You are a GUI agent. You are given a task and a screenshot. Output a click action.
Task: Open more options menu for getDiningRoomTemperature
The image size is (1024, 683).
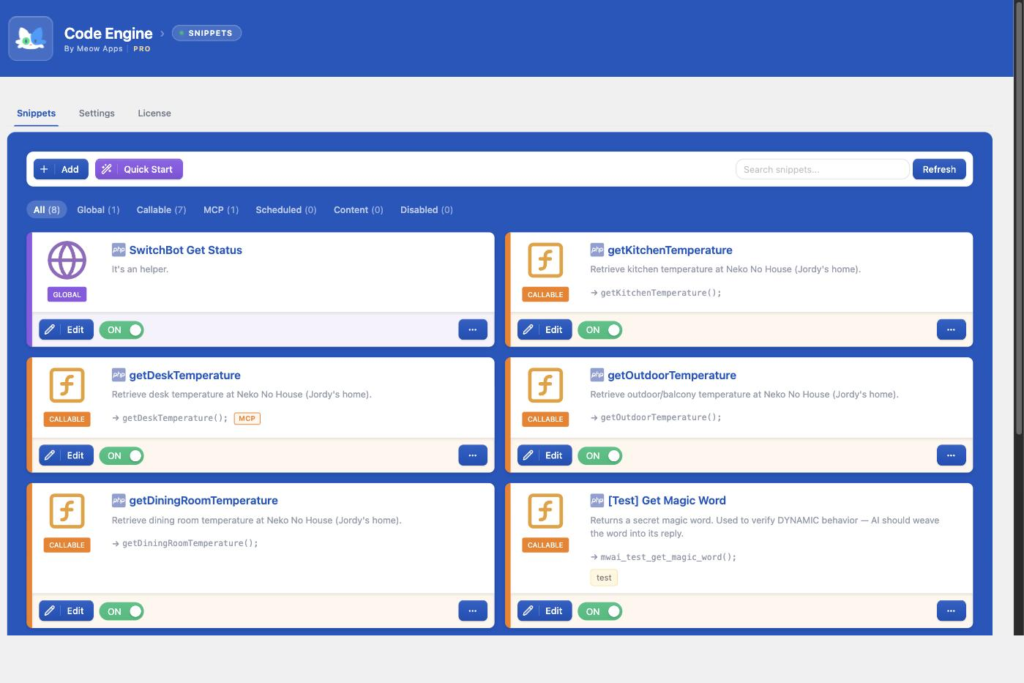pyautogui.click(x=473, y=611)
